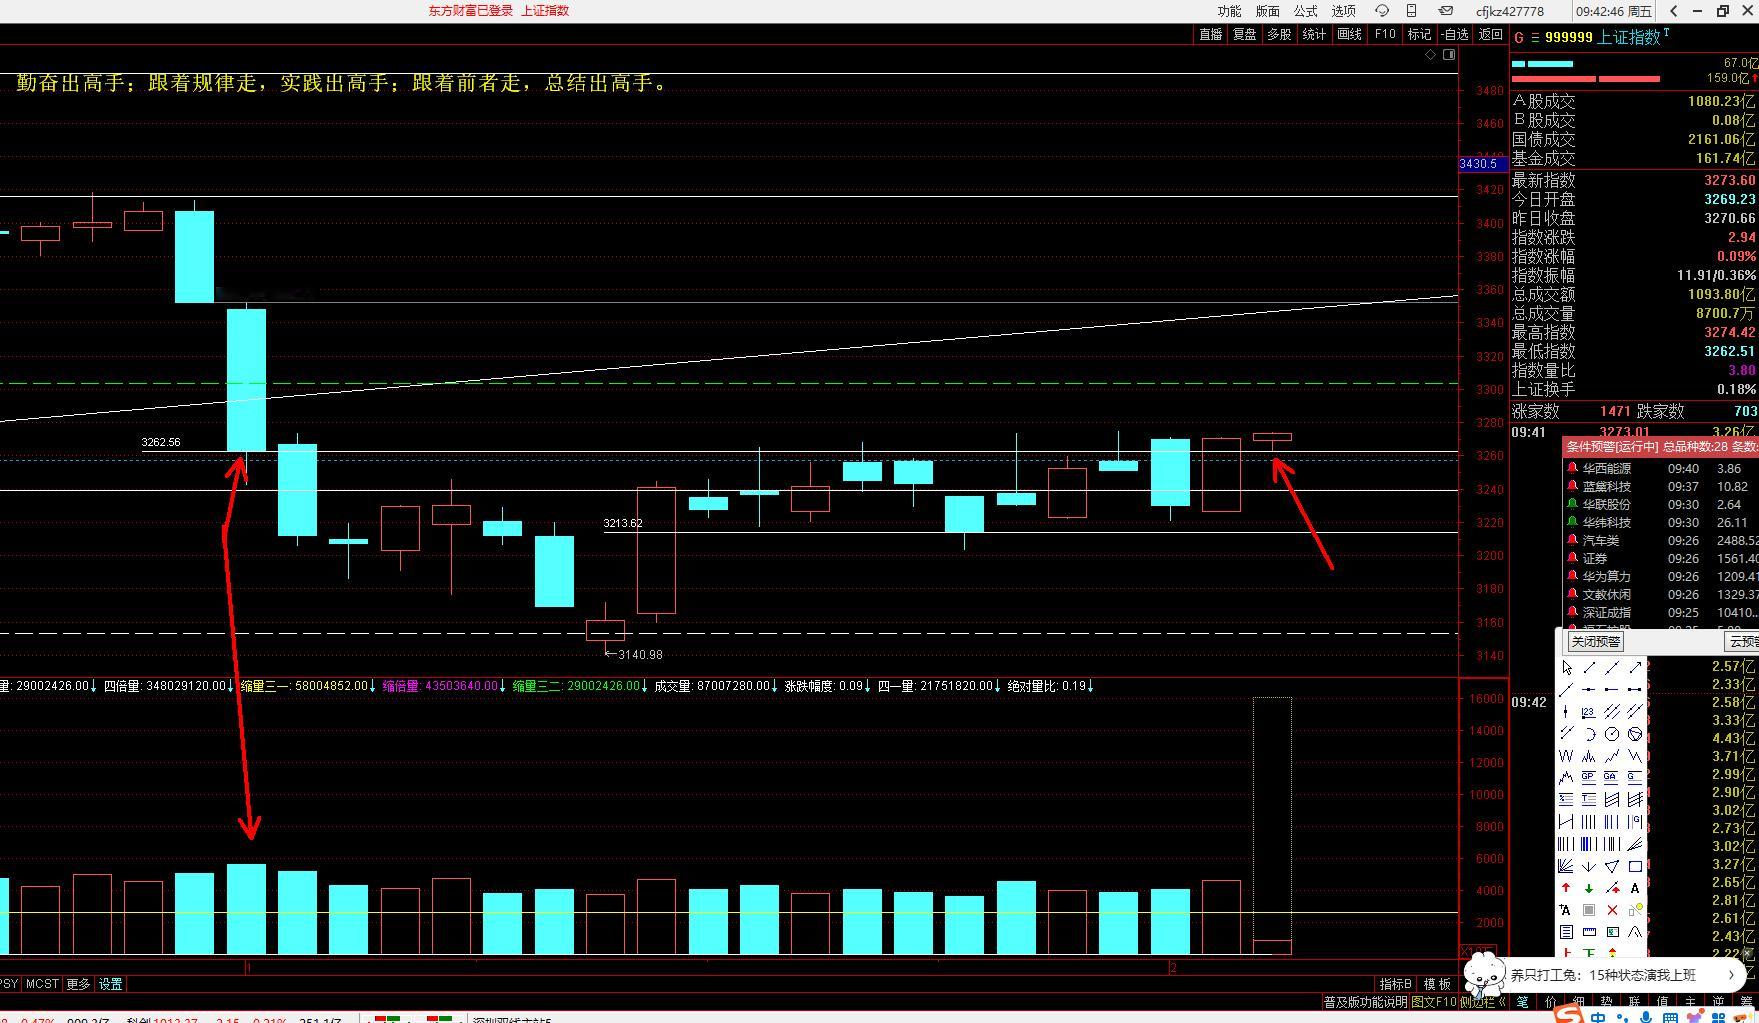Select the fan lines tool
Image resolution: width=1759 pixels, height=1023 pixels.
click(x=1566, y=866)
